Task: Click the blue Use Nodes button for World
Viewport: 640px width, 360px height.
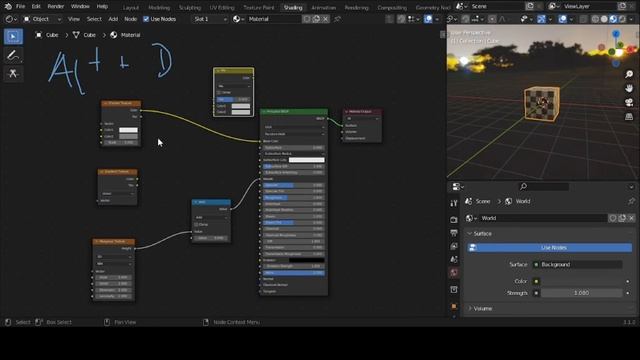Action: coord(550,248)
